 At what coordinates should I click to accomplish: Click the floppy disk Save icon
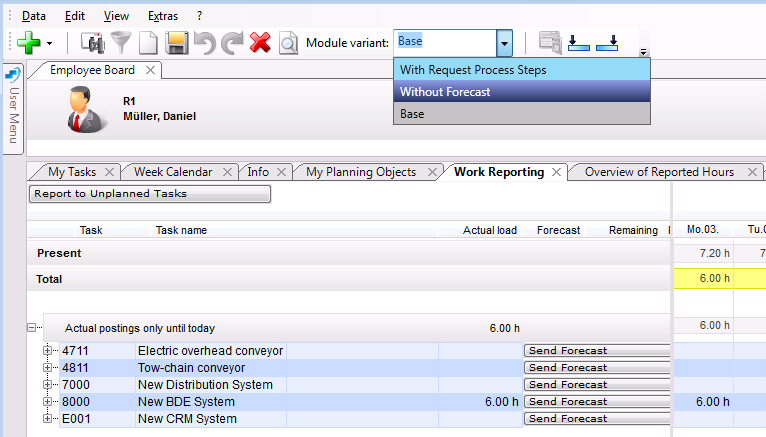177,43
